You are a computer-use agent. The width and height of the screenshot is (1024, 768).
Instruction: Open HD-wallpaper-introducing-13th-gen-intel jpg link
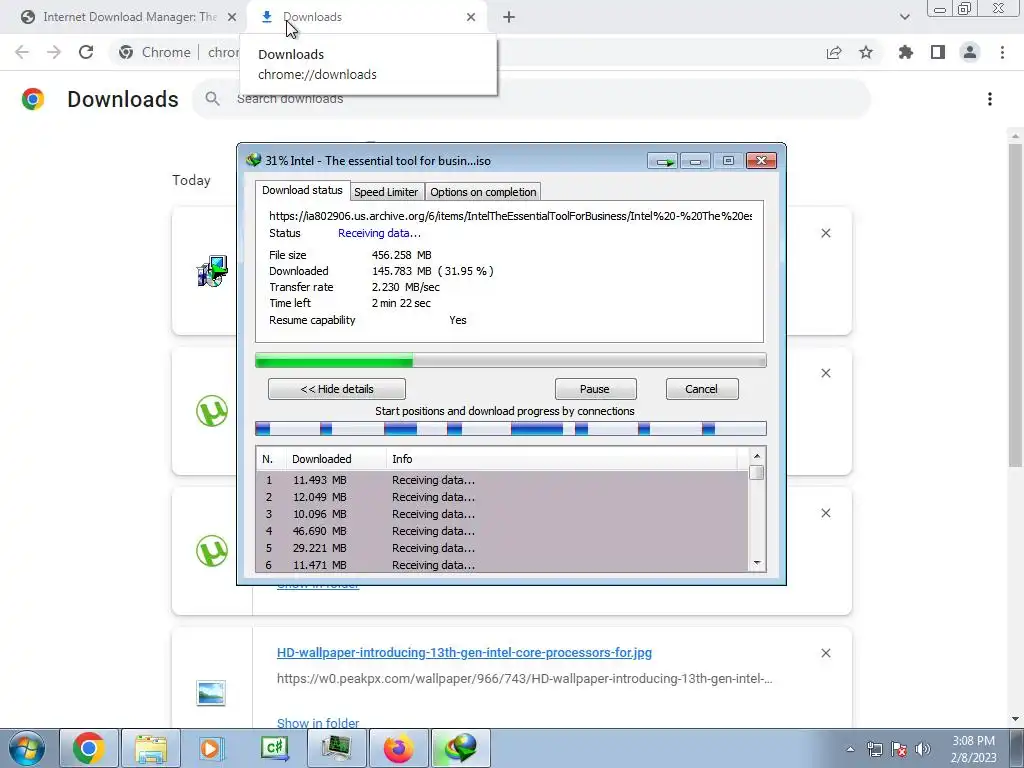[464, 652]
